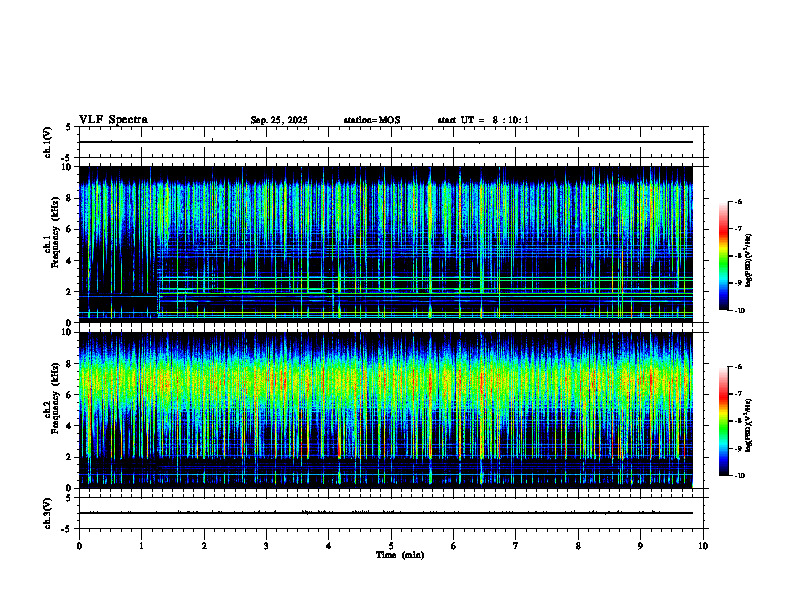The width and height of the screenshot is (792, 612).
Task: Click the "Time (min)" axis label
Action: click(x=400, y=555)
